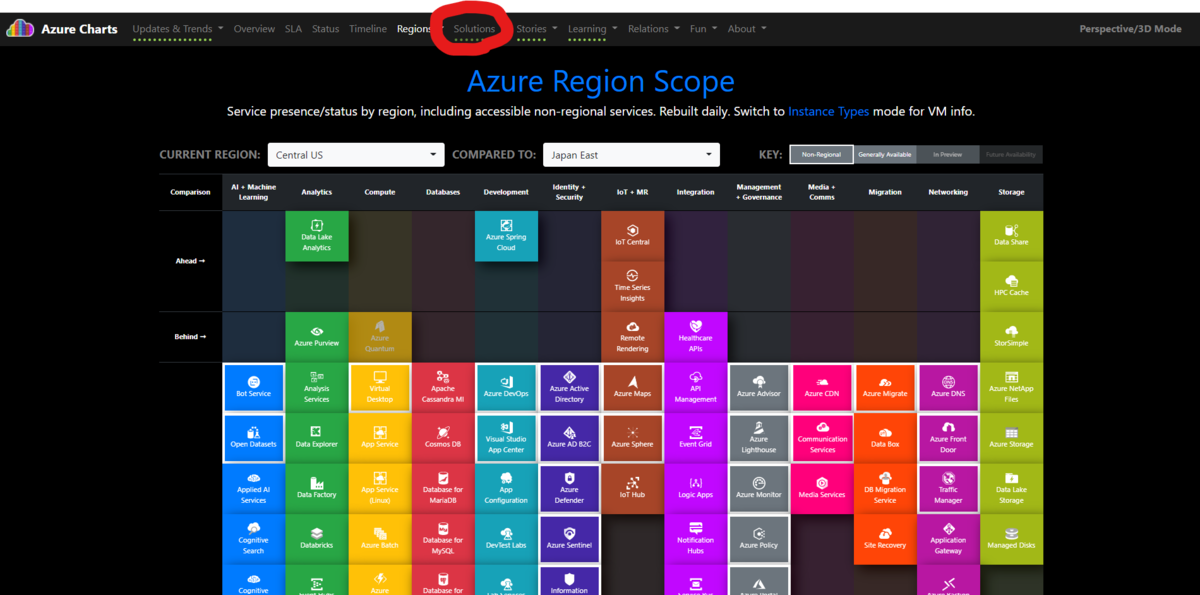Image resolution: width=1200 pixels, height=595 pixels.
Task: Toggle the In Preview key filter
Action: 948,154
